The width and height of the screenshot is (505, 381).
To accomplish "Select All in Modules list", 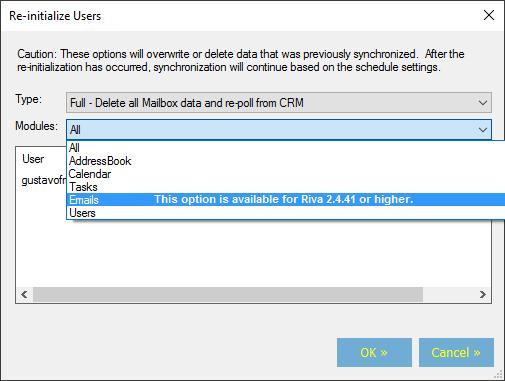I will 286,148.
